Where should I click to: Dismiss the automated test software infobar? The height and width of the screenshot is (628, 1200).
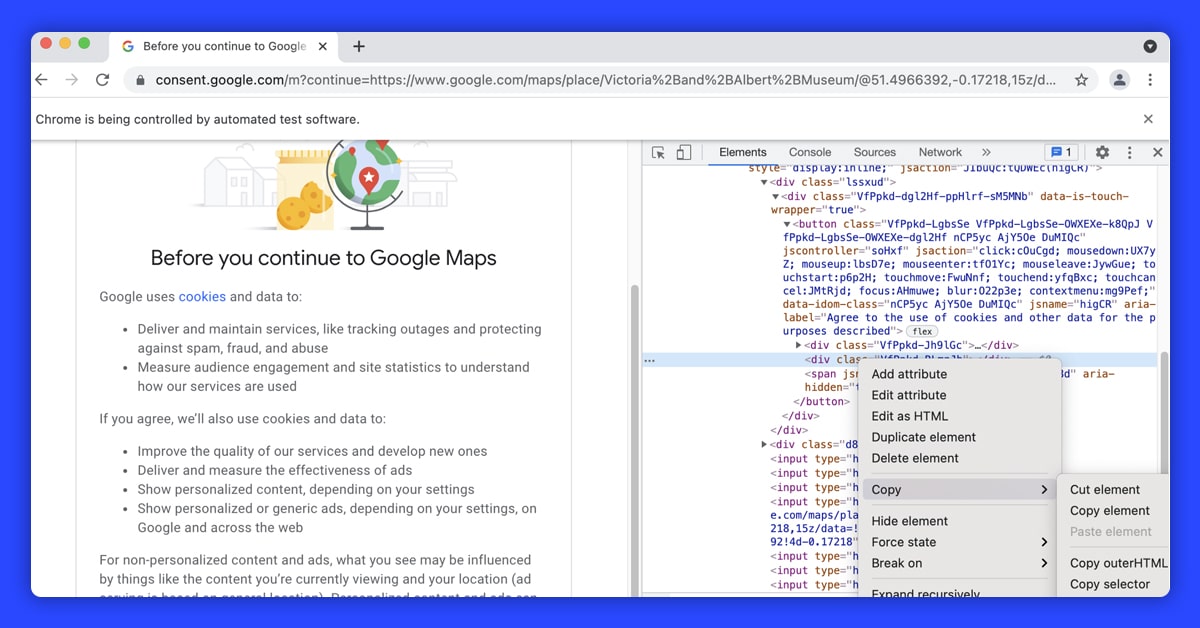pyautogui.click(x=1148, y=119)
